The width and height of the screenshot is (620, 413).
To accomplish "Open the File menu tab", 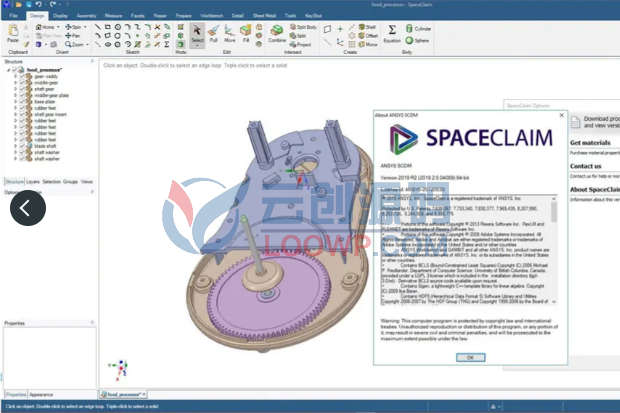I will pos(13,16).
